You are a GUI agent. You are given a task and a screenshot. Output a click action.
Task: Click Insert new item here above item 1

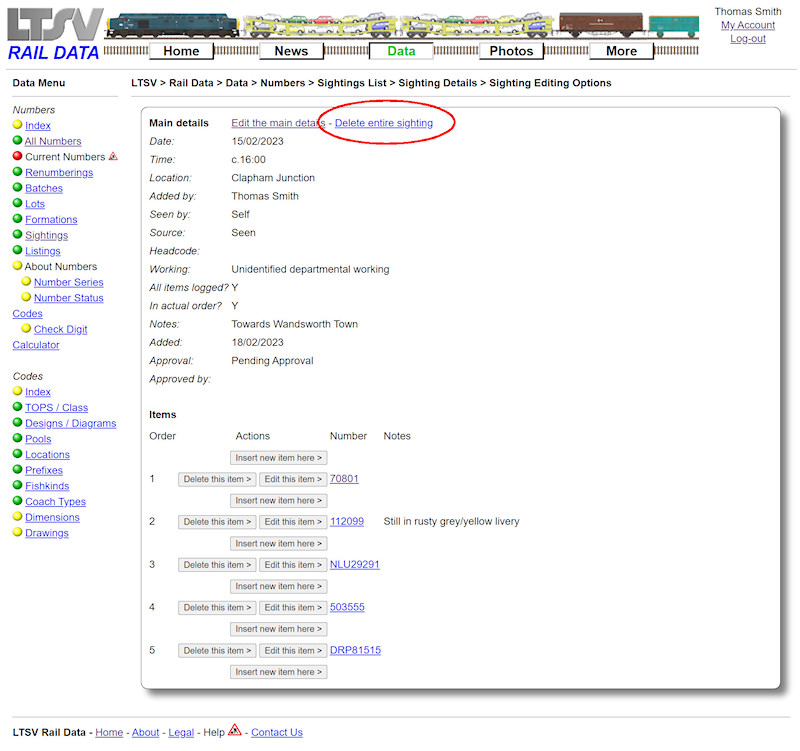(278, 457)
